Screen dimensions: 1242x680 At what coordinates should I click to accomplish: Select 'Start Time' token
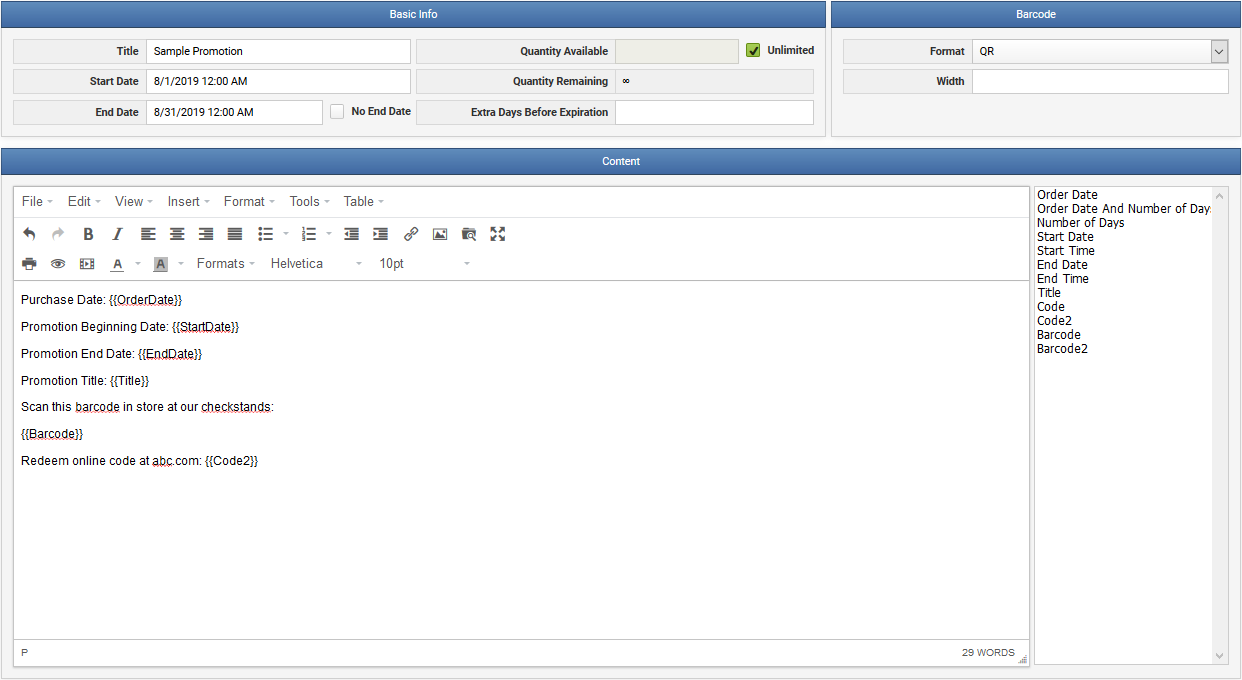tap(1066, 251)
